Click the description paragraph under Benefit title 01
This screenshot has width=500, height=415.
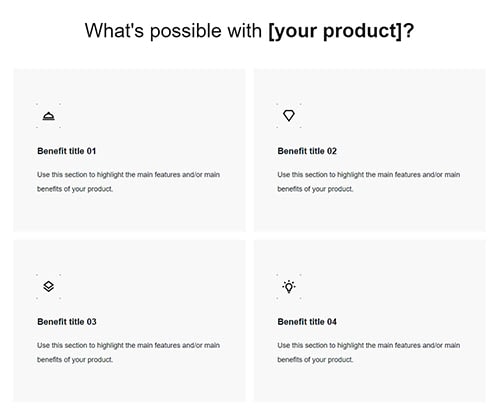[x=128, y=182]
